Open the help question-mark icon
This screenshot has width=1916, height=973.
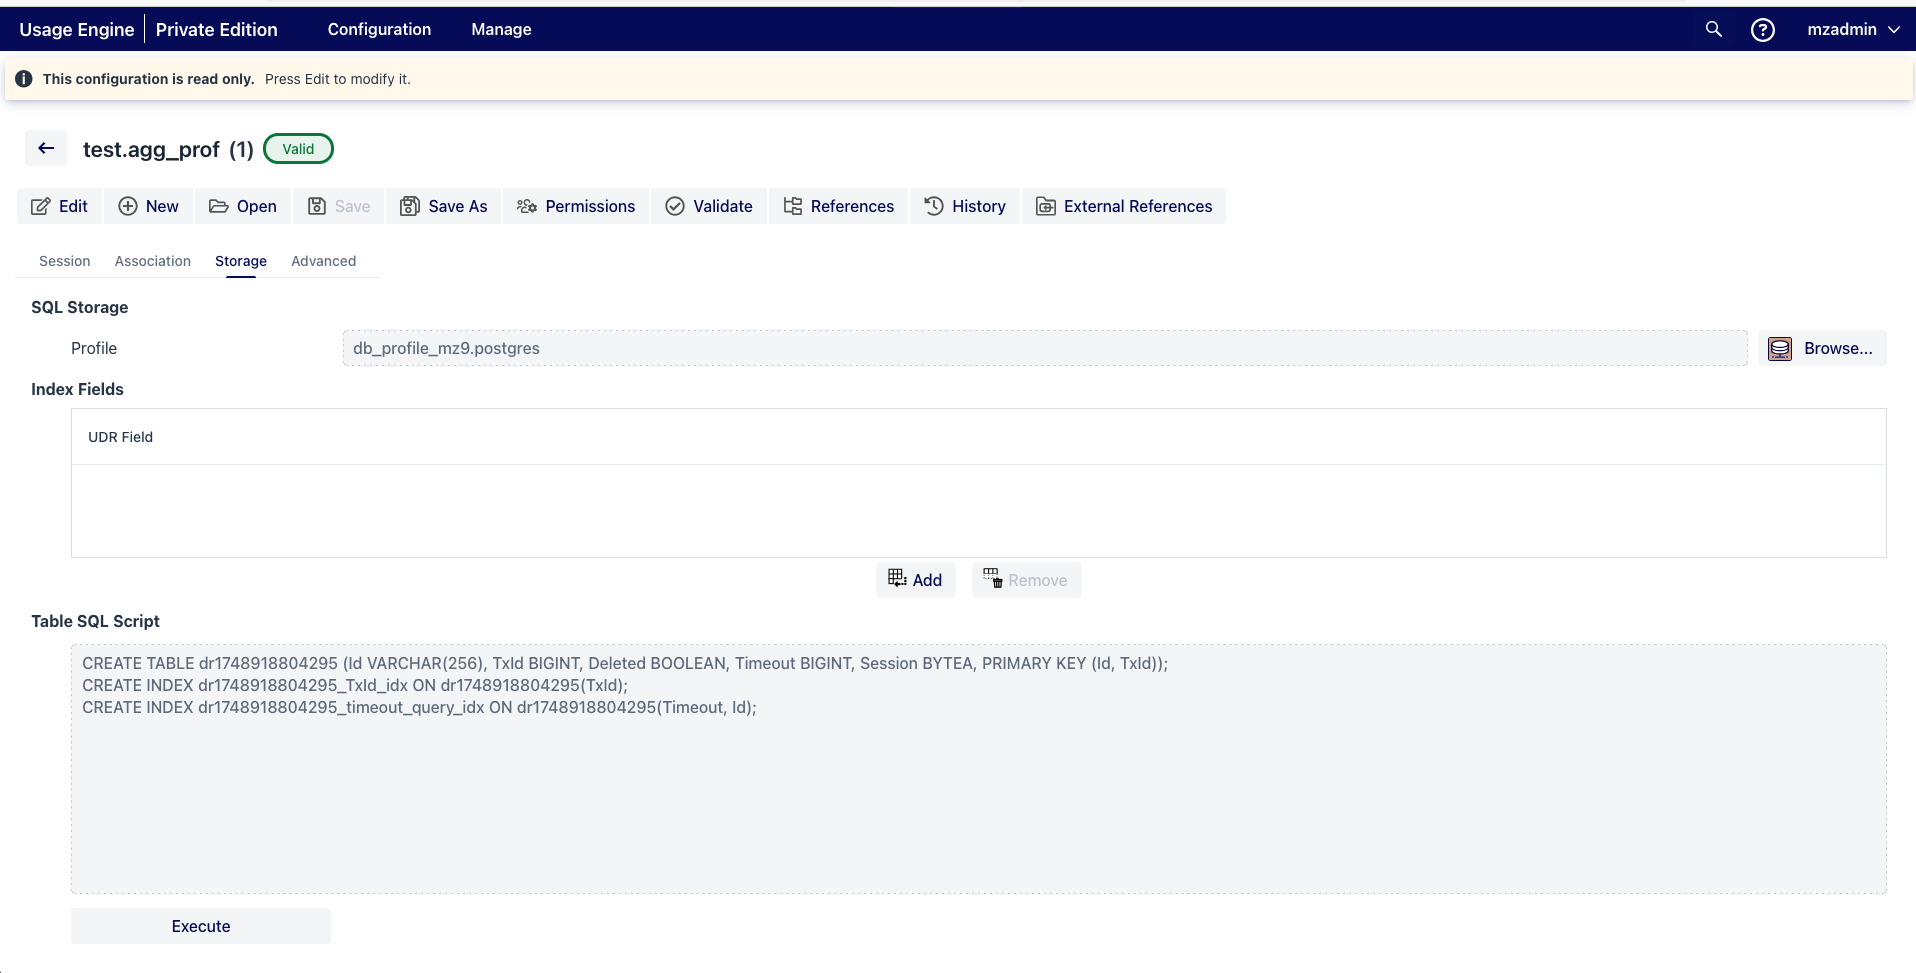pos(1763,30)
